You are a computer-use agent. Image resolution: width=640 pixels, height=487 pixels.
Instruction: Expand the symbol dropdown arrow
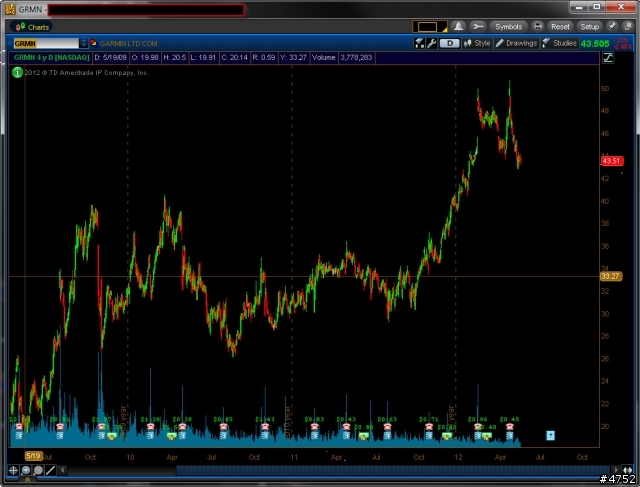tap(84, 43)
